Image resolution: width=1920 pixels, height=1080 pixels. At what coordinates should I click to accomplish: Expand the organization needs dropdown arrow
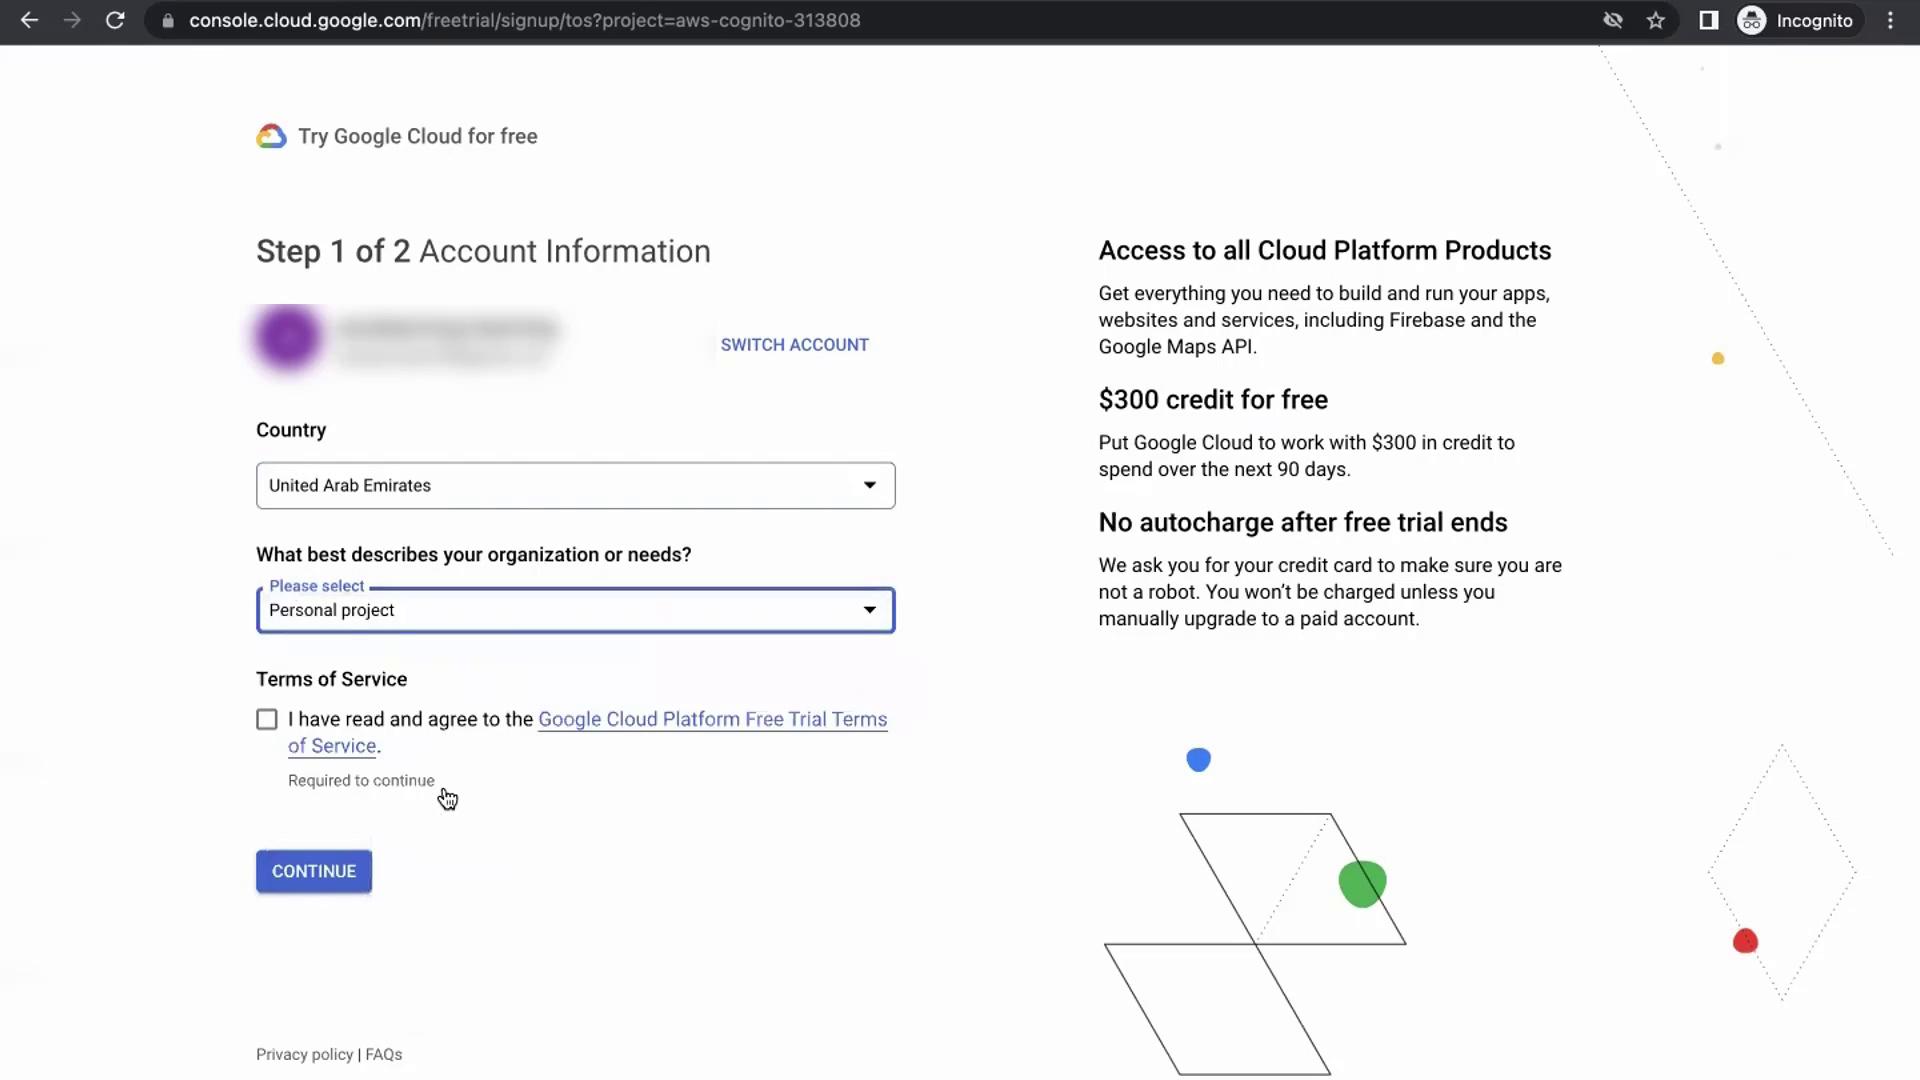pos(869,610)
